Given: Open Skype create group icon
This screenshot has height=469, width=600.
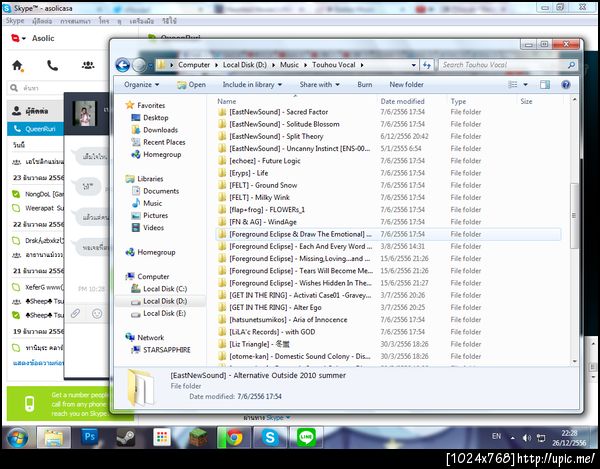Looking at the screenshot, I should click(x=88, y=65).
